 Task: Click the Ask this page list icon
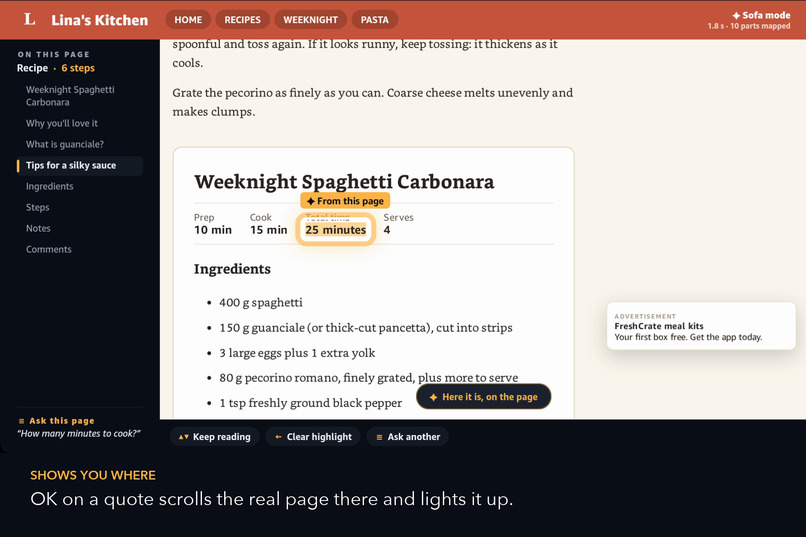click(22, 421)
